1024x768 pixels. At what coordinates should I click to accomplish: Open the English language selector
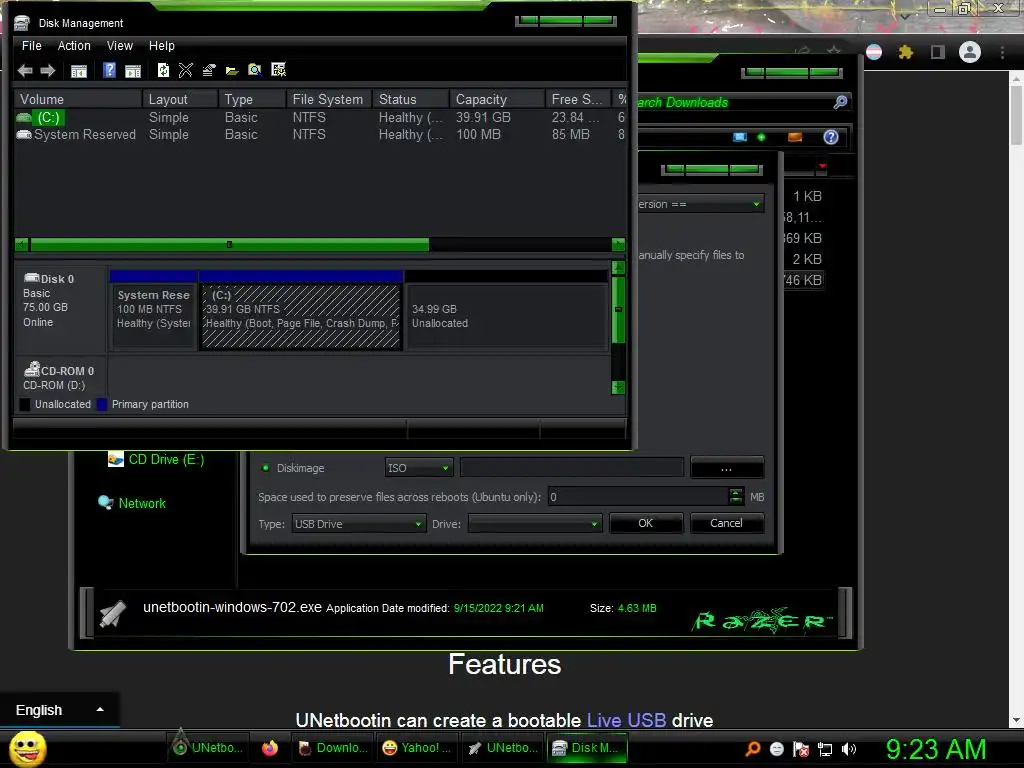(x=59, y=710)
